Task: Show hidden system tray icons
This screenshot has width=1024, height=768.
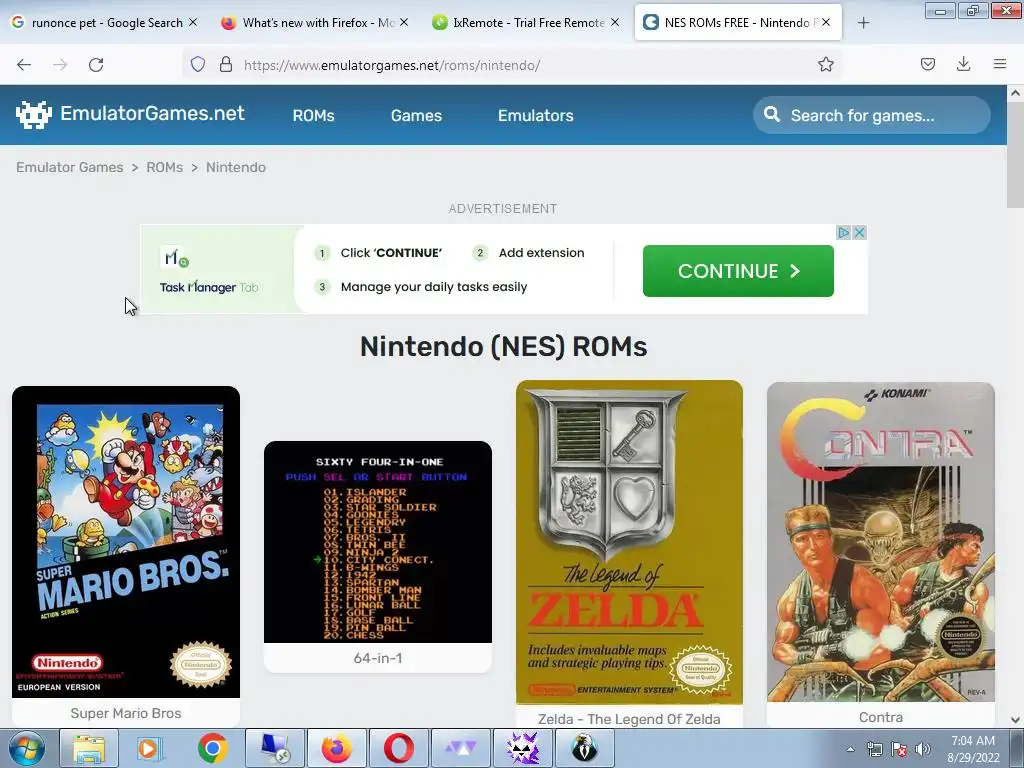Action: point(850,749)
